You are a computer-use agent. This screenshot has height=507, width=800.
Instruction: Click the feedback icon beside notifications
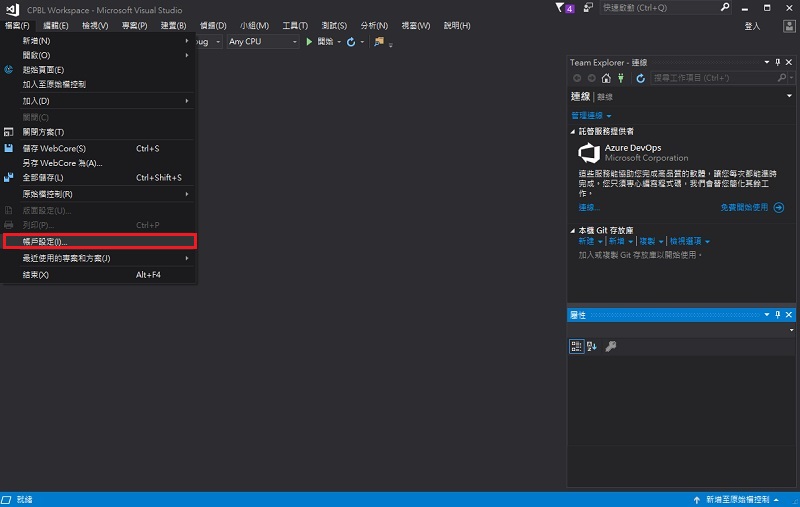click(x=588, y=8)
